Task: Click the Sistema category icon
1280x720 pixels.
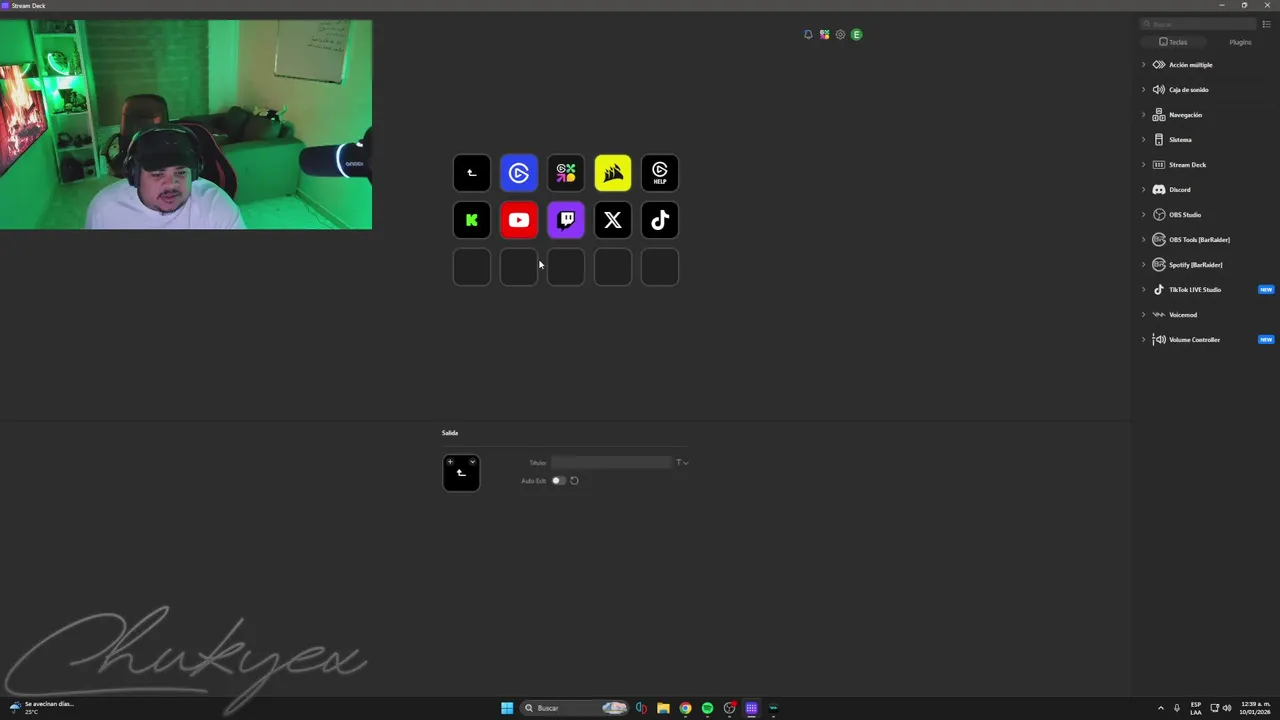Action: pos(1159,139)
